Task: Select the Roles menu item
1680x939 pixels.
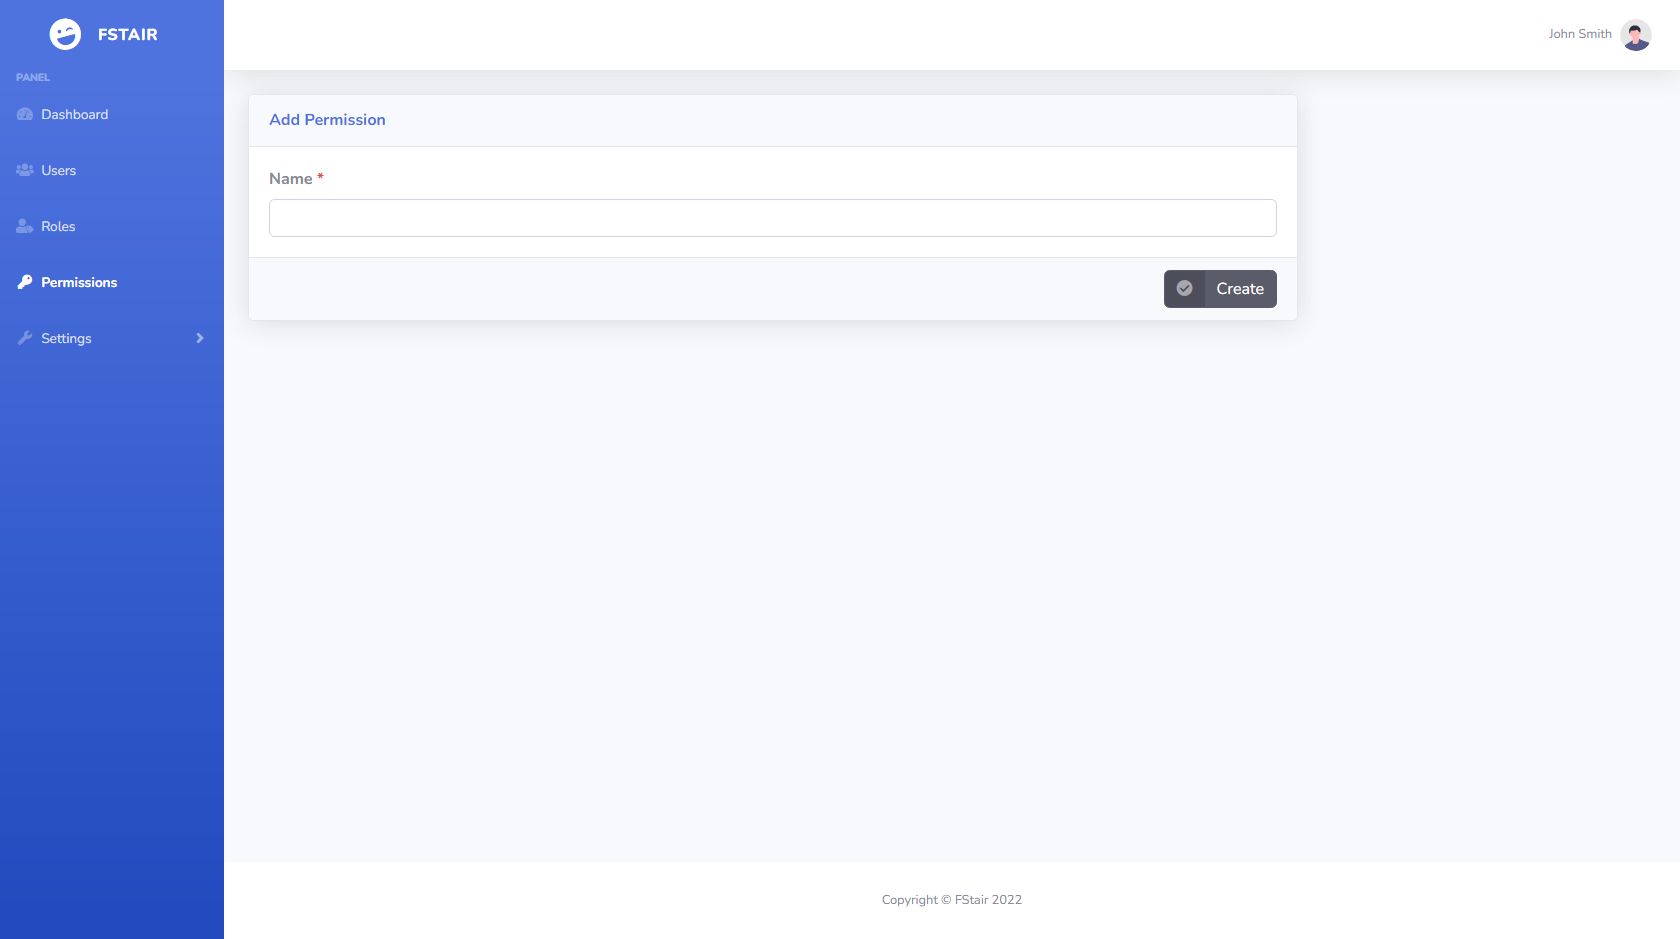Action: (58, 227)
